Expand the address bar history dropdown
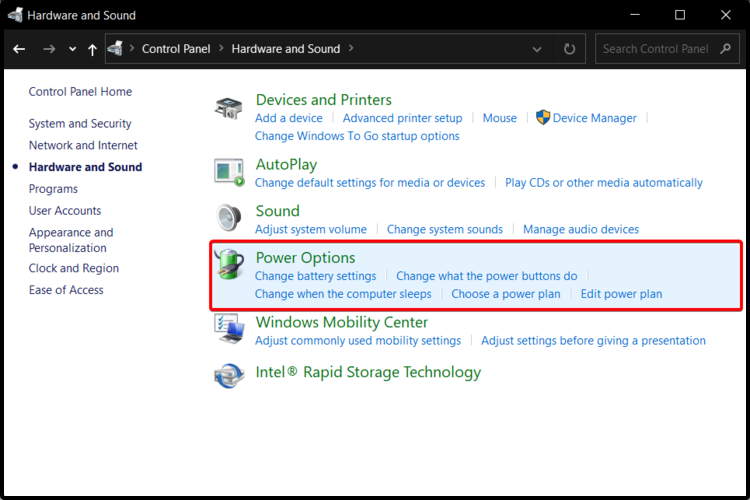Screen dimensions: 750x500 (537, 49)
